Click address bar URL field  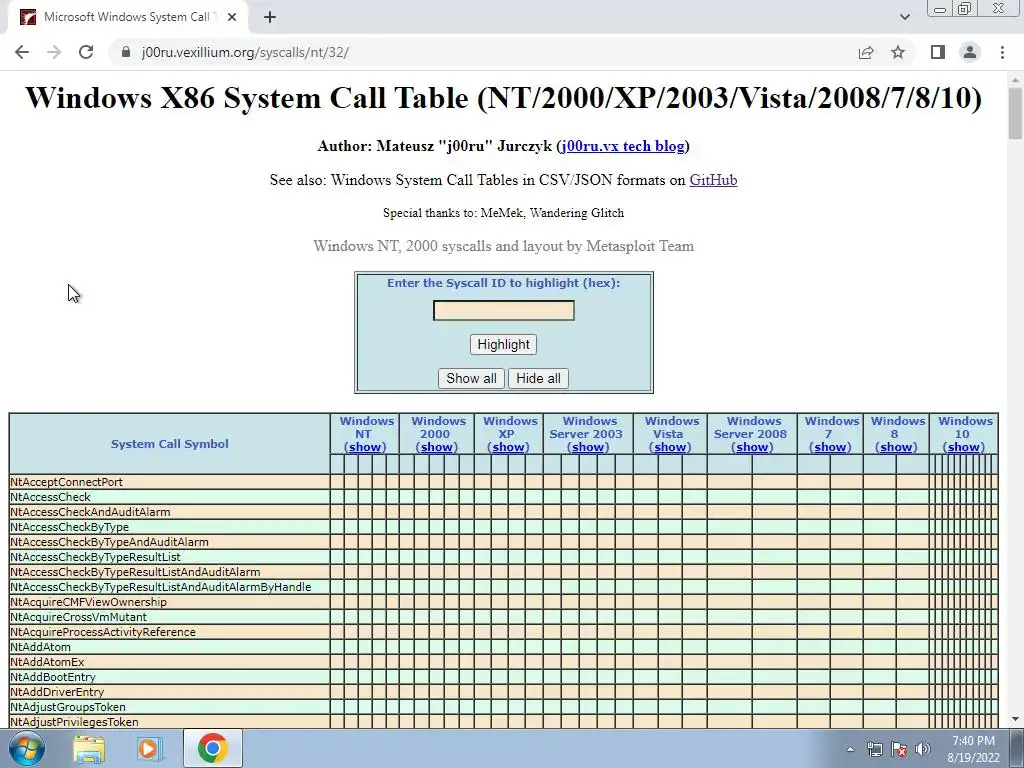pos(483,52)
